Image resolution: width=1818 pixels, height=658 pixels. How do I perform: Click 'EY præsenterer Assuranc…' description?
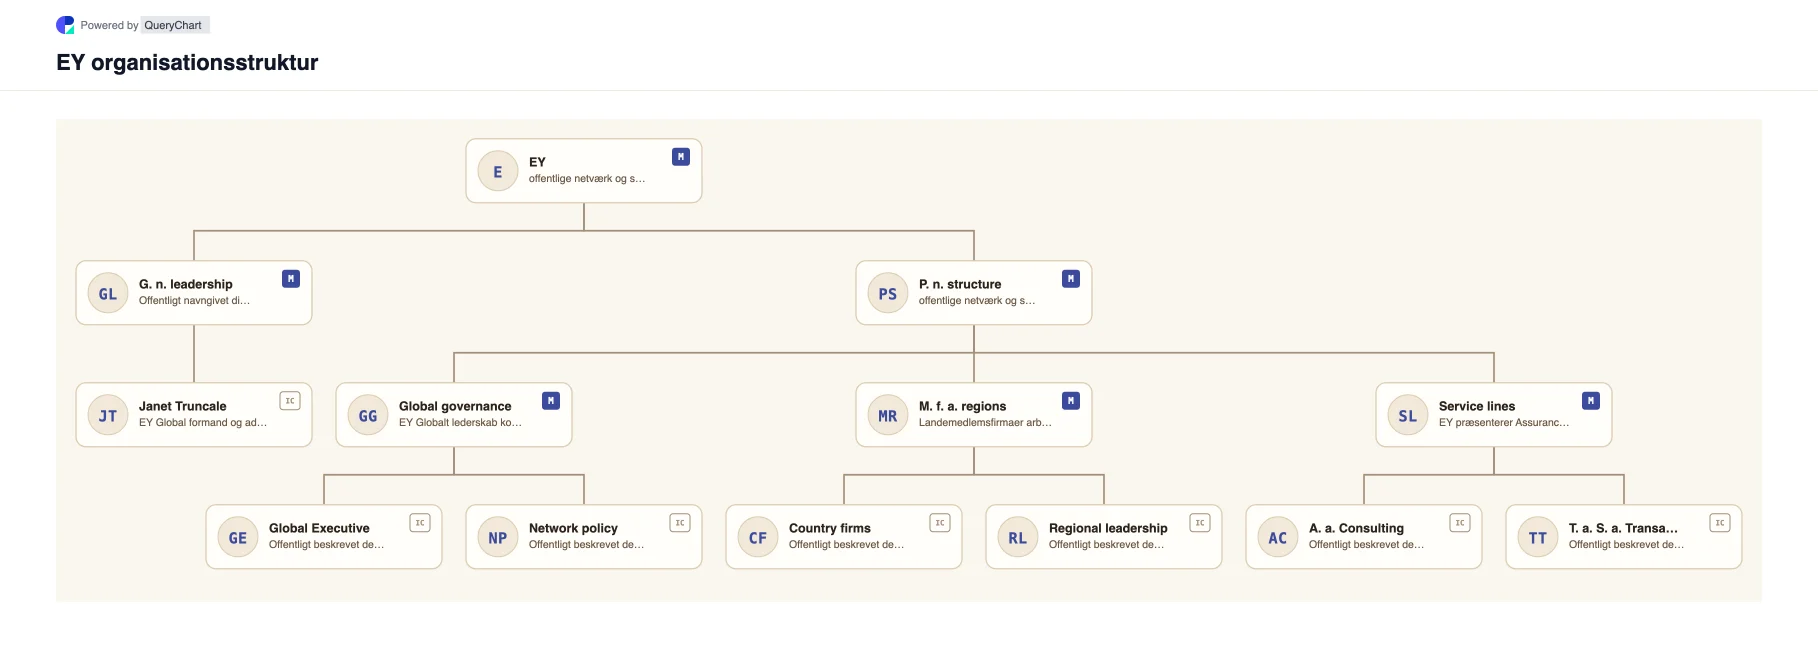click(1504, 423)
